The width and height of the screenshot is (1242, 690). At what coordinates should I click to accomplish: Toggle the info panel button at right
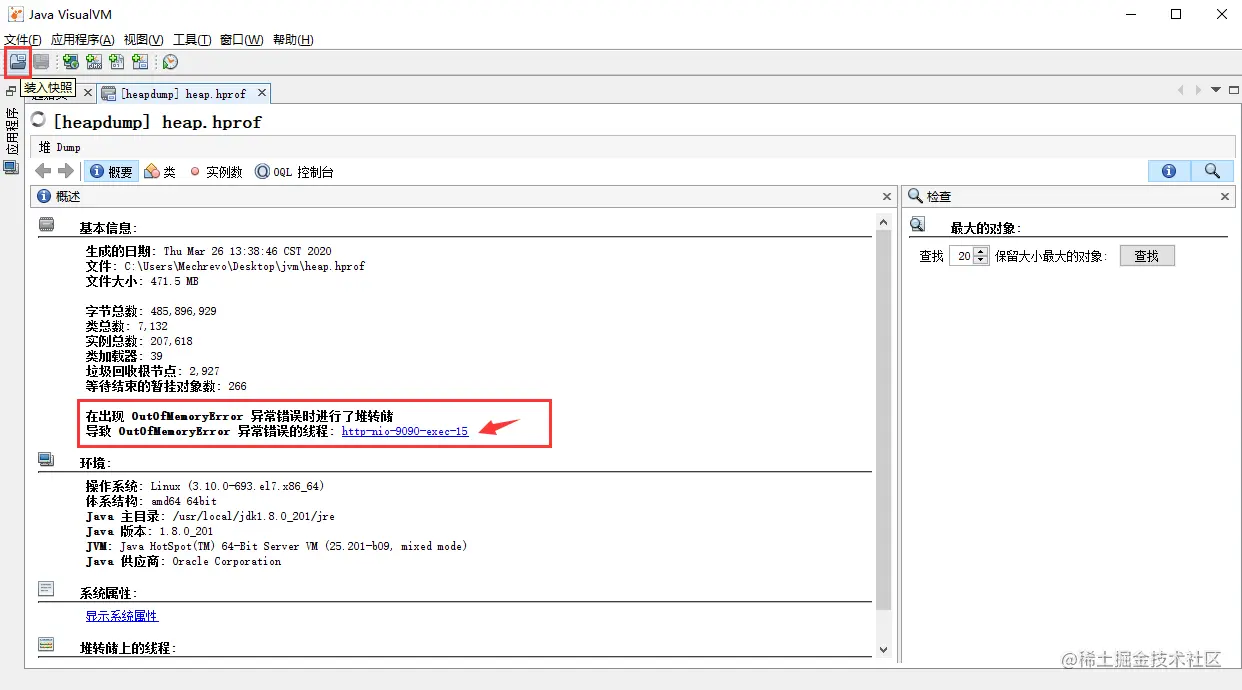1169,172
